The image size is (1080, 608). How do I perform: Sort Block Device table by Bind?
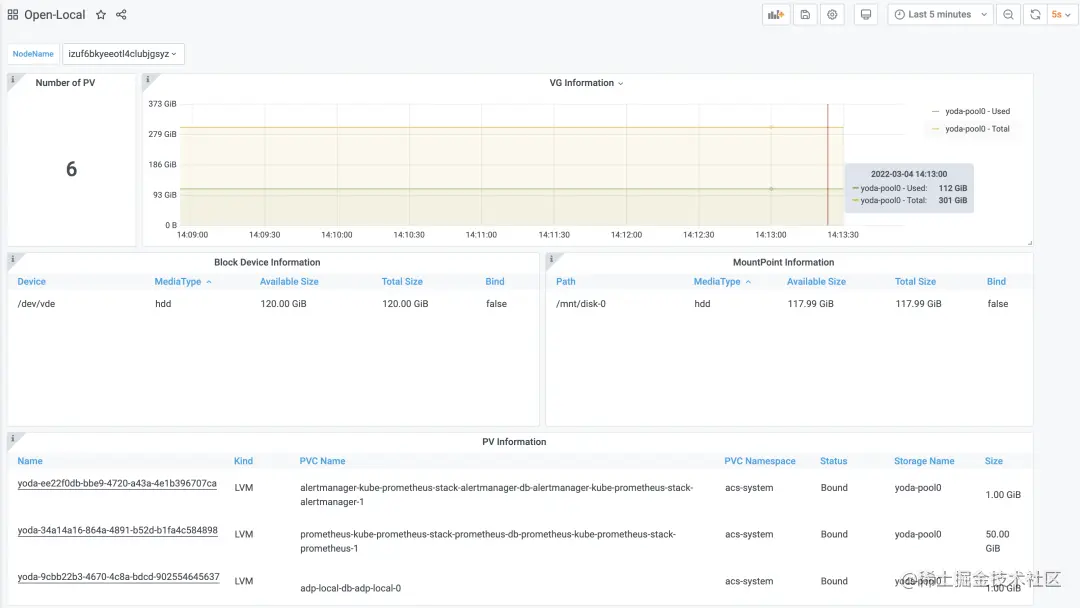[495, 282]
